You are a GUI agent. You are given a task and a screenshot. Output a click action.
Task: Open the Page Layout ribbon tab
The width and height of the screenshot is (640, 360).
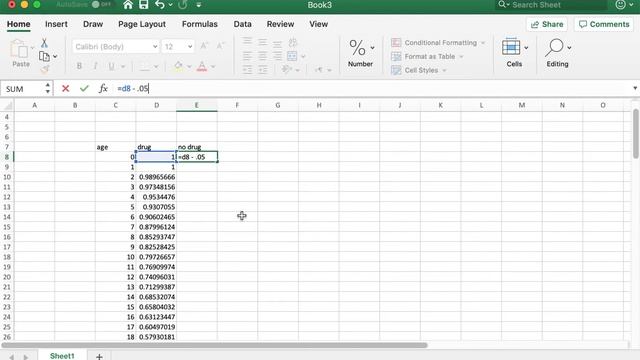pos(142,24)
